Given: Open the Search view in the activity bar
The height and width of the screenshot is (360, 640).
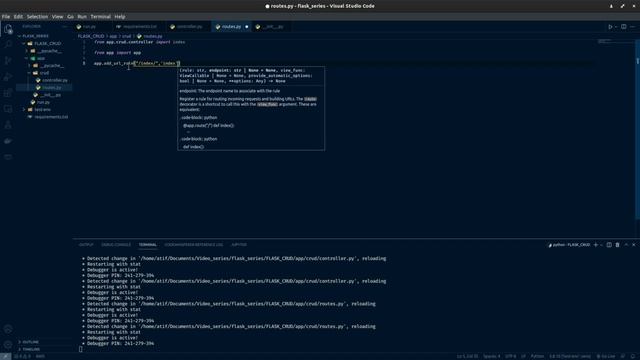Looking at the screenshot, I should click(8, 44).
